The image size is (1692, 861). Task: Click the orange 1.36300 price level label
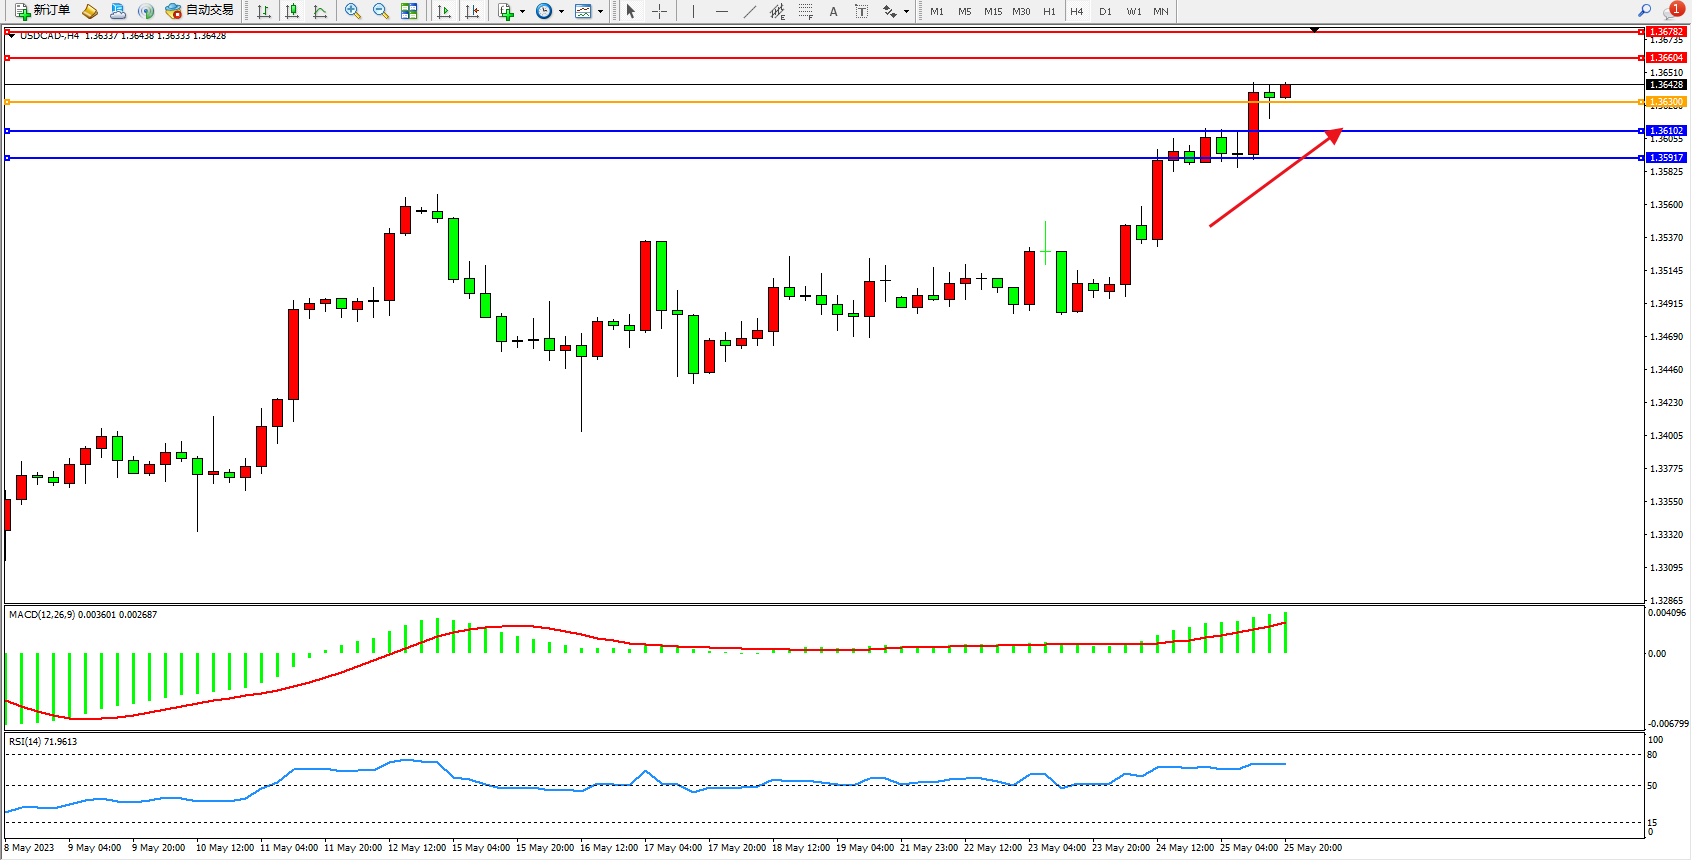(1666, 102)
